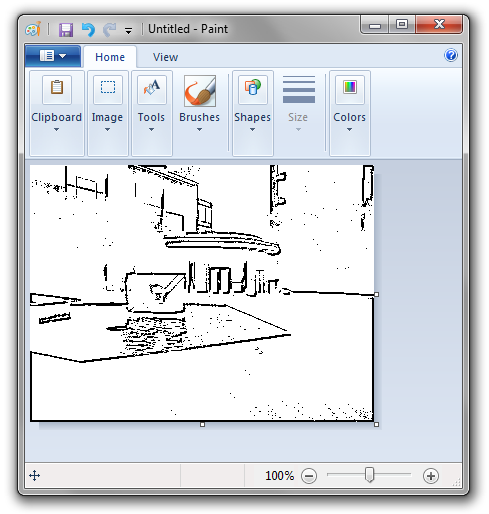The width and height of the screenshot is (489, 514).
Task: Click the Colors palette icon
Action: [350, 89]
